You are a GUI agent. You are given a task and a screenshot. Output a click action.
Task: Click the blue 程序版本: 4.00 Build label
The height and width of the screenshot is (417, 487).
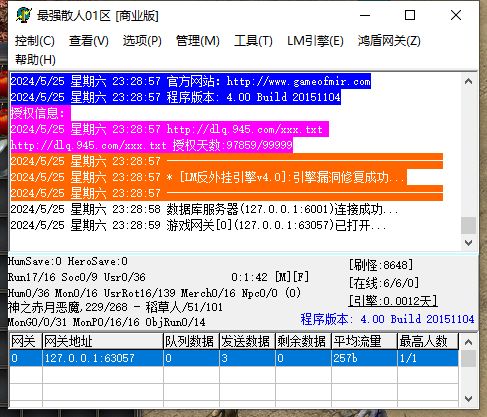tap(387, 319)
